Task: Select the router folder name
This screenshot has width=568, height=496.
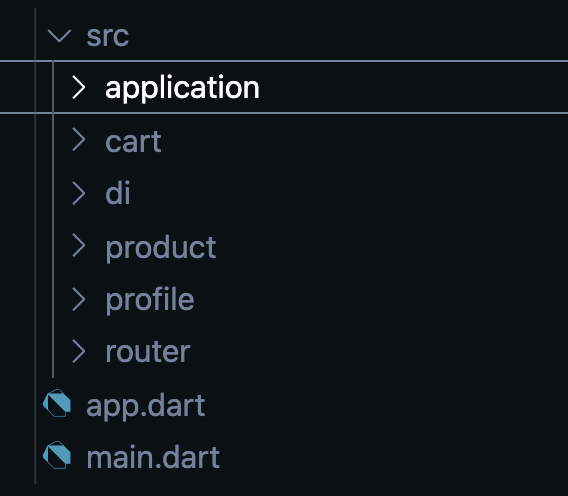Action: tap(148, 352)
